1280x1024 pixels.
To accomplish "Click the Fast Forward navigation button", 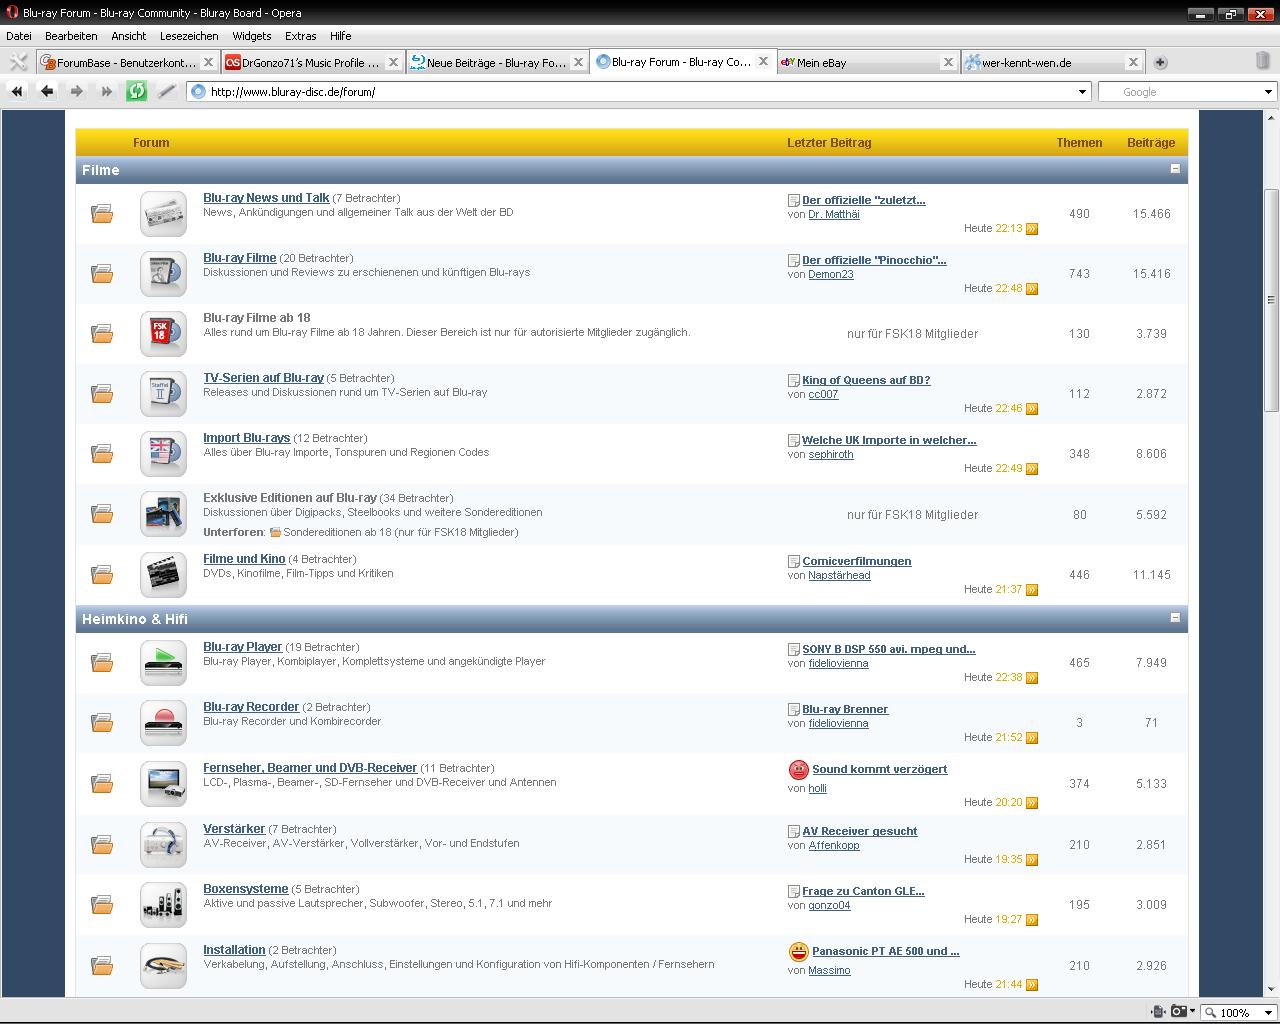I will point(106,91).
